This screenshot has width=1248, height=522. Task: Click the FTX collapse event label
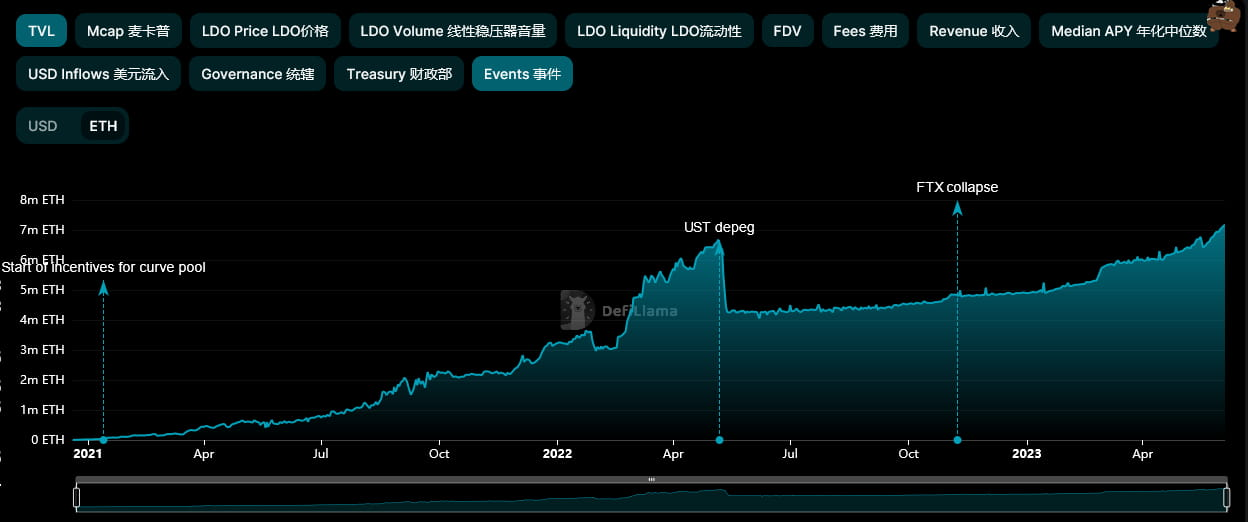[957, 187]
